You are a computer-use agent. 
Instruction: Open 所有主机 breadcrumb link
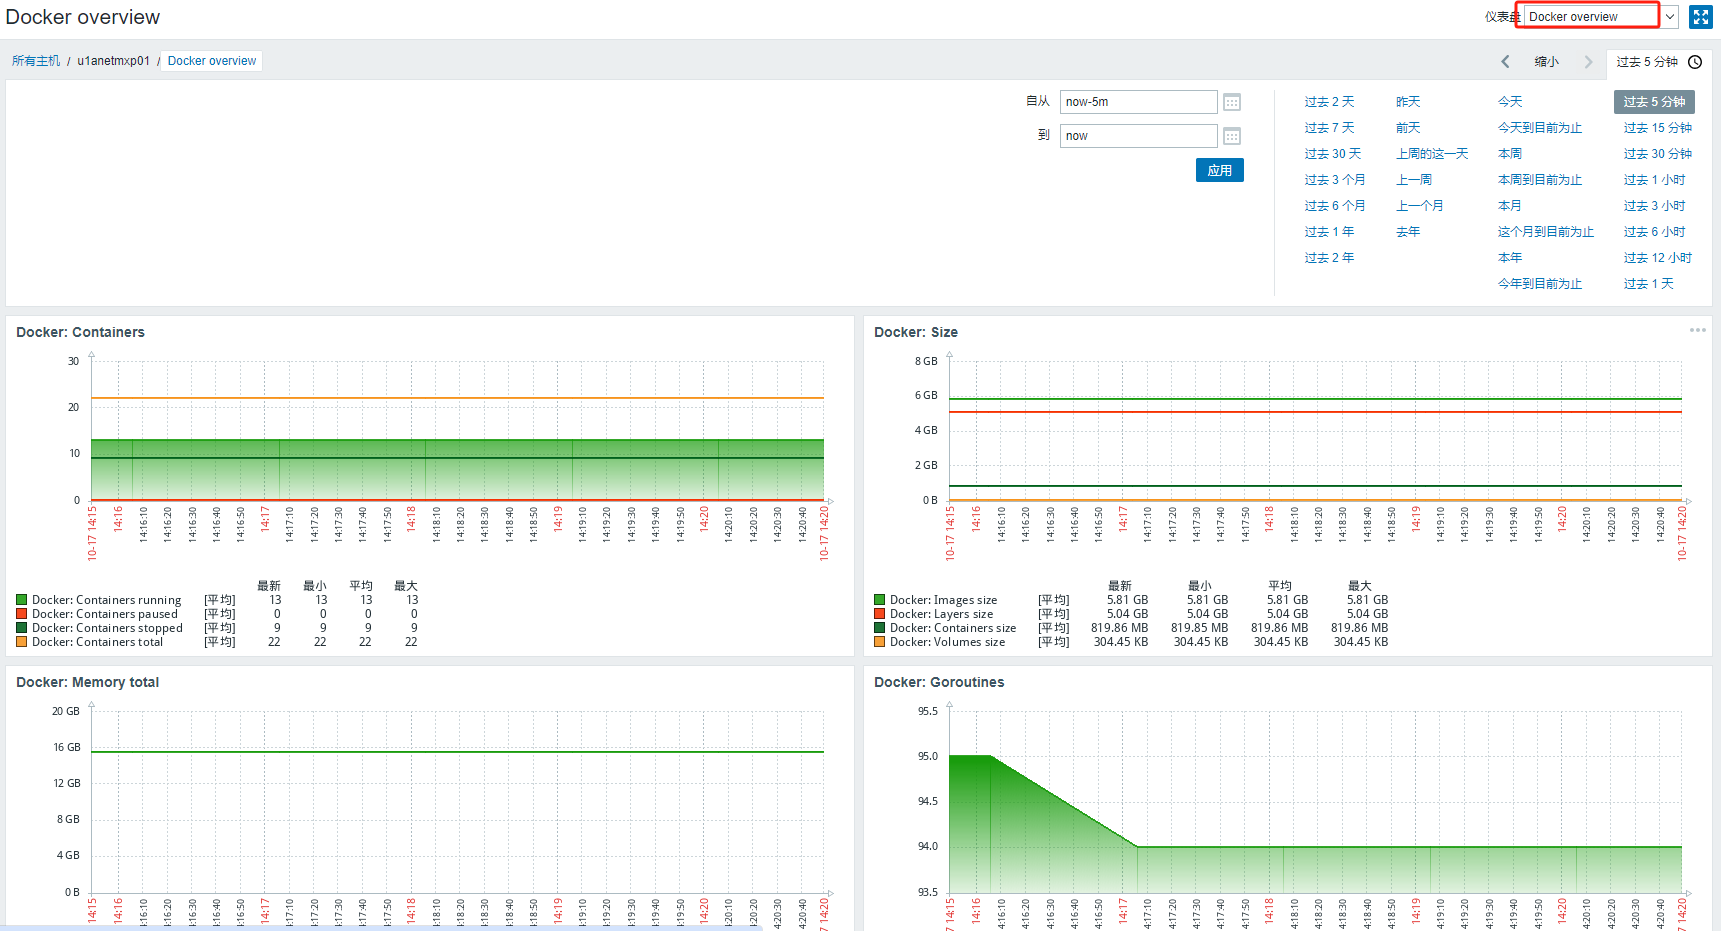(x=36, y=61)
